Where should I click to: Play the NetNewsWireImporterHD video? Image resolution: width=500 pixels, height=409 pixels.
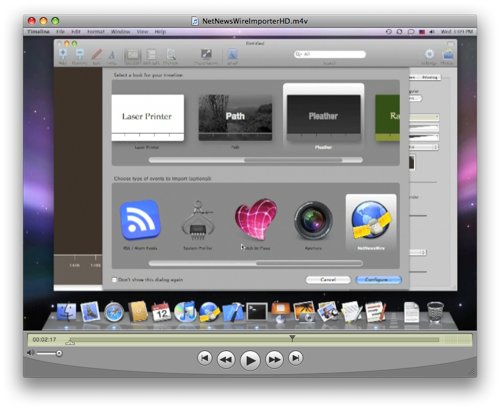coord(250,360)
